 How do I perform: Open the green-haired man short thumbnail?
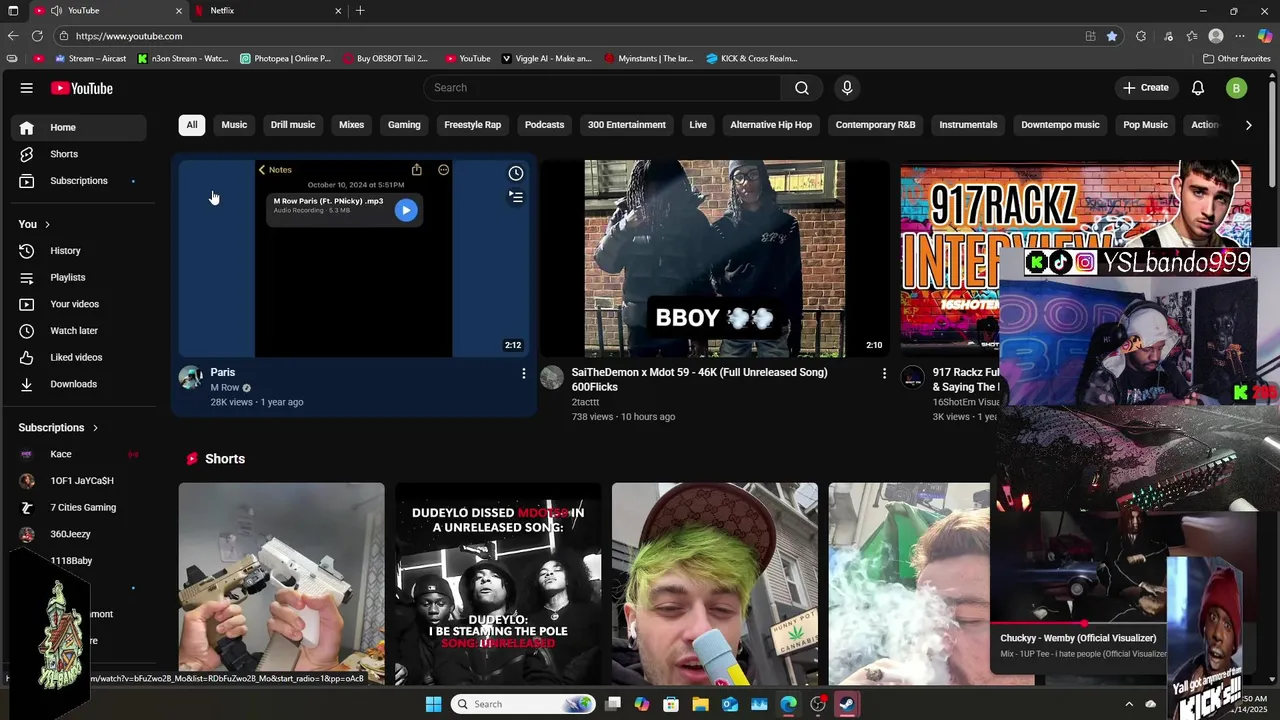point(714,584)
